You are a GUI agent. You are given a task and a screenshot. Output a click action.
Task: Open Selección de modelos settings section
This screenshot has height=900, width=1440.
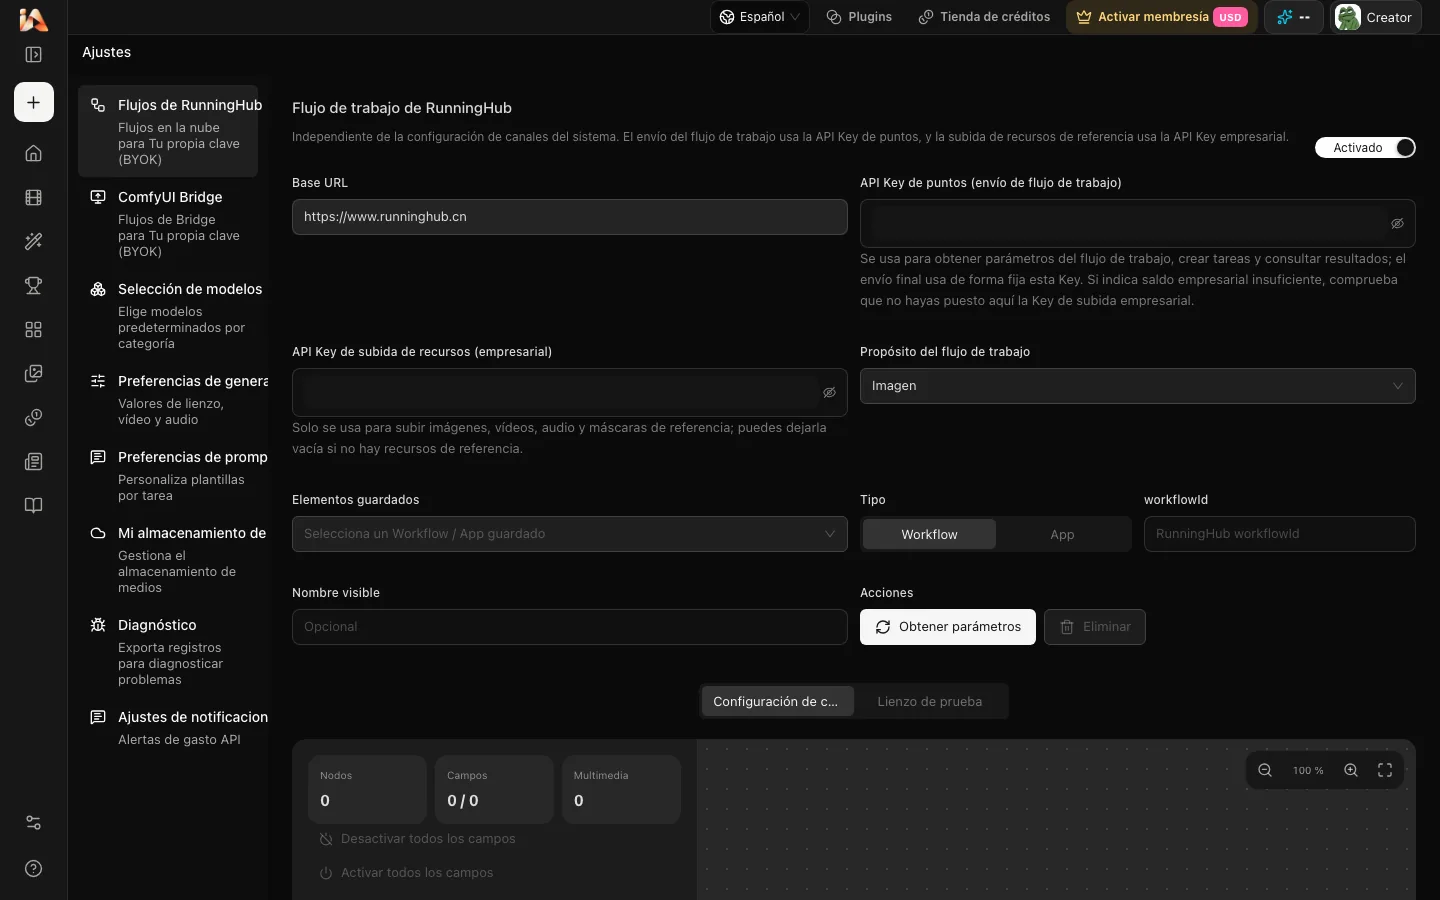click(169, 315)
